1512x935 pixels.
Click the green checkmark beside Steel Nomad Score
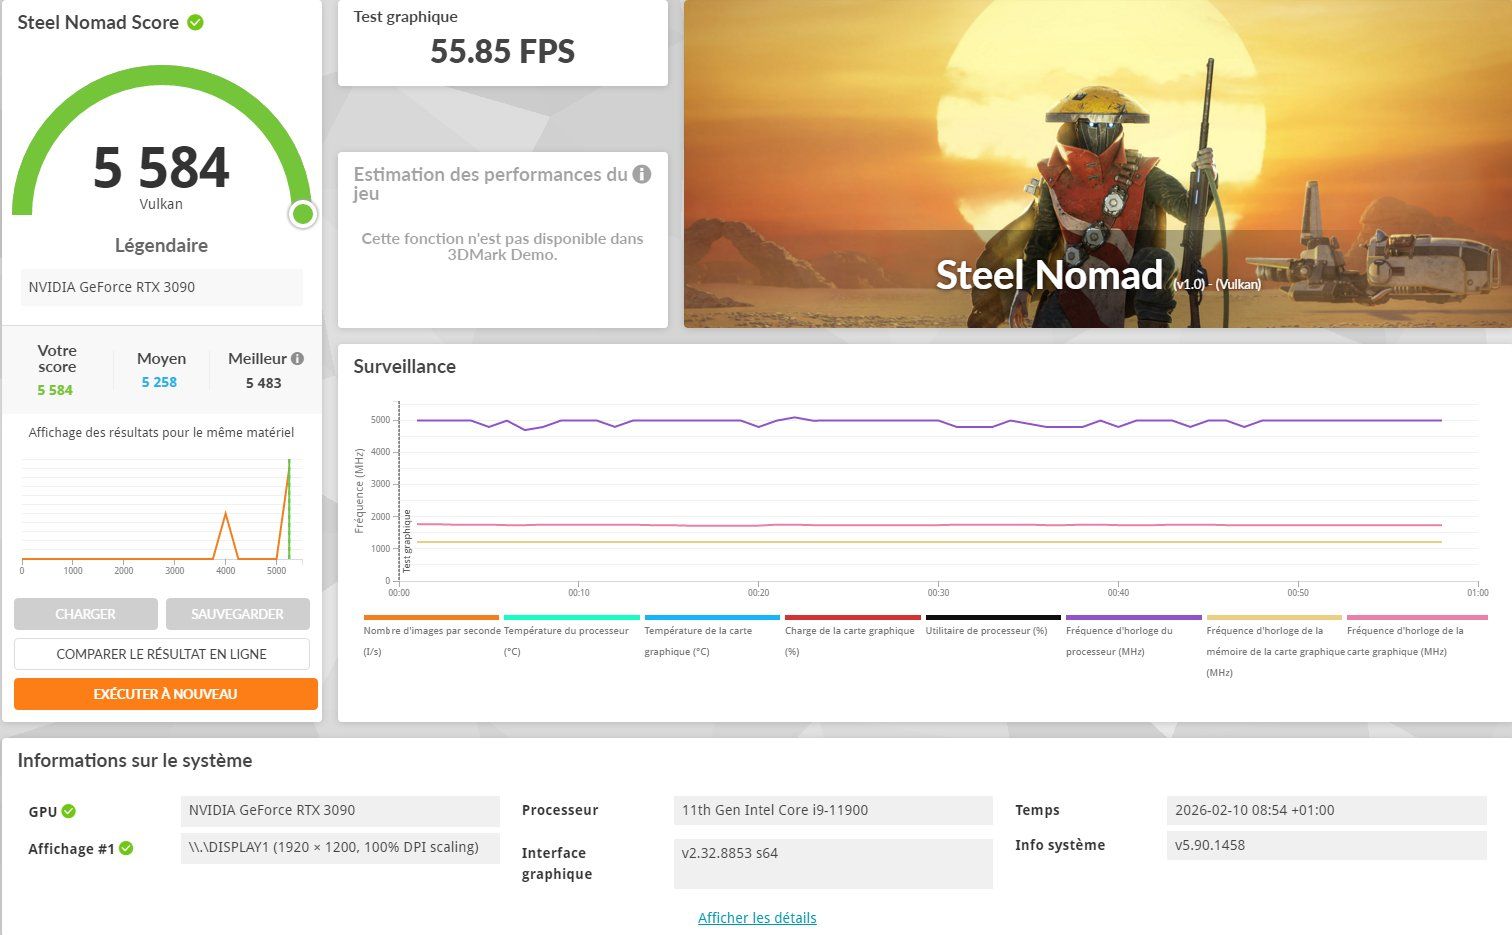click(196, 22)
